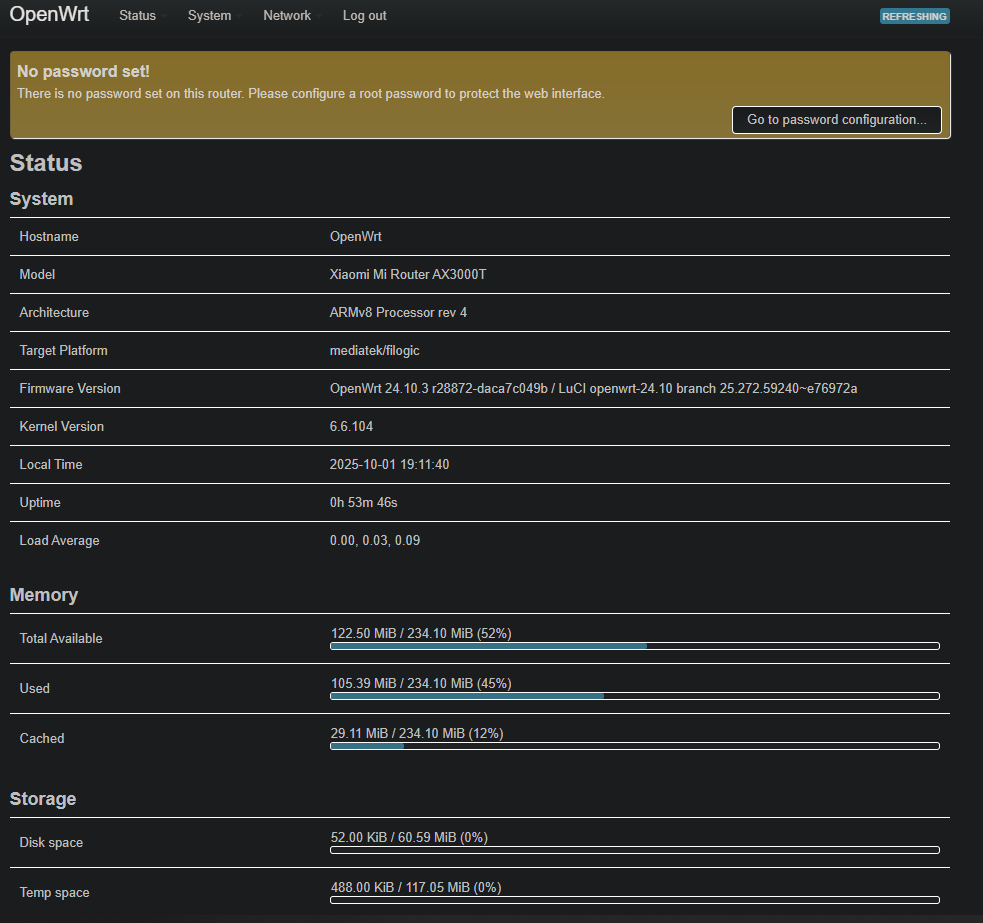This screenshot has height=923, width=983.
Task: Select the 'No password set!' warning heading
Action: coord(83,71)
